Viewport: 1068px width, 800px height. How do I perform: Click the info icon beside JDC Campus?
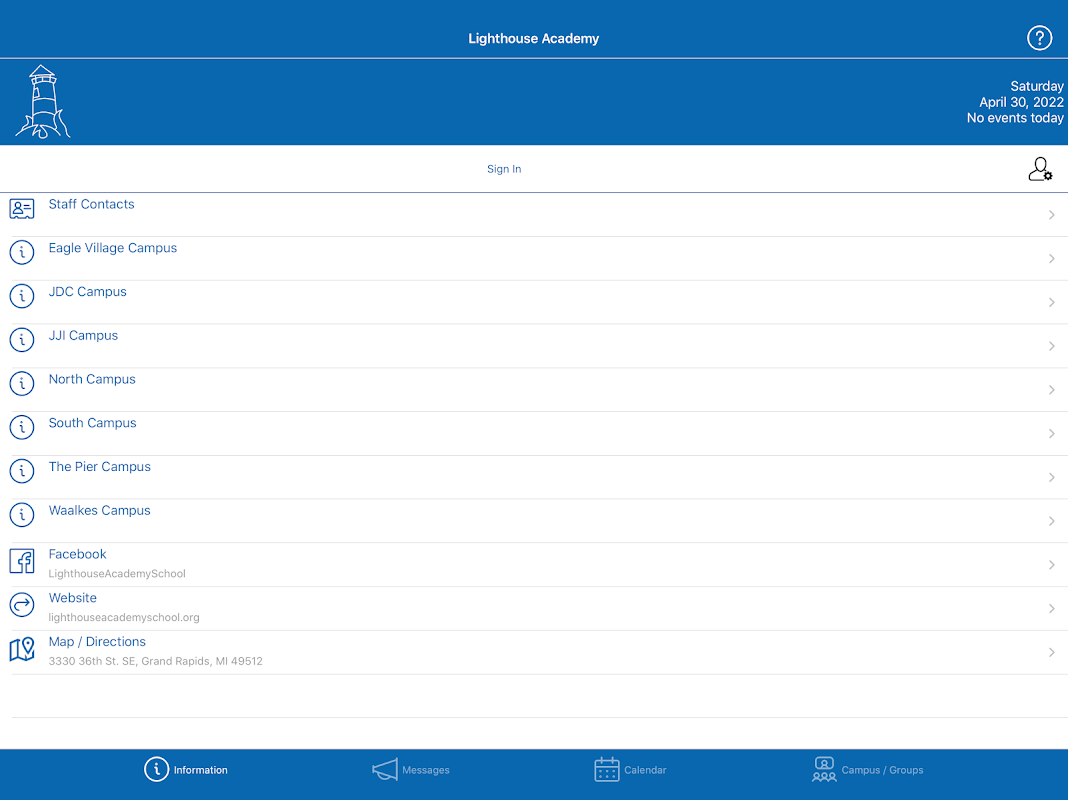point(22,295)
